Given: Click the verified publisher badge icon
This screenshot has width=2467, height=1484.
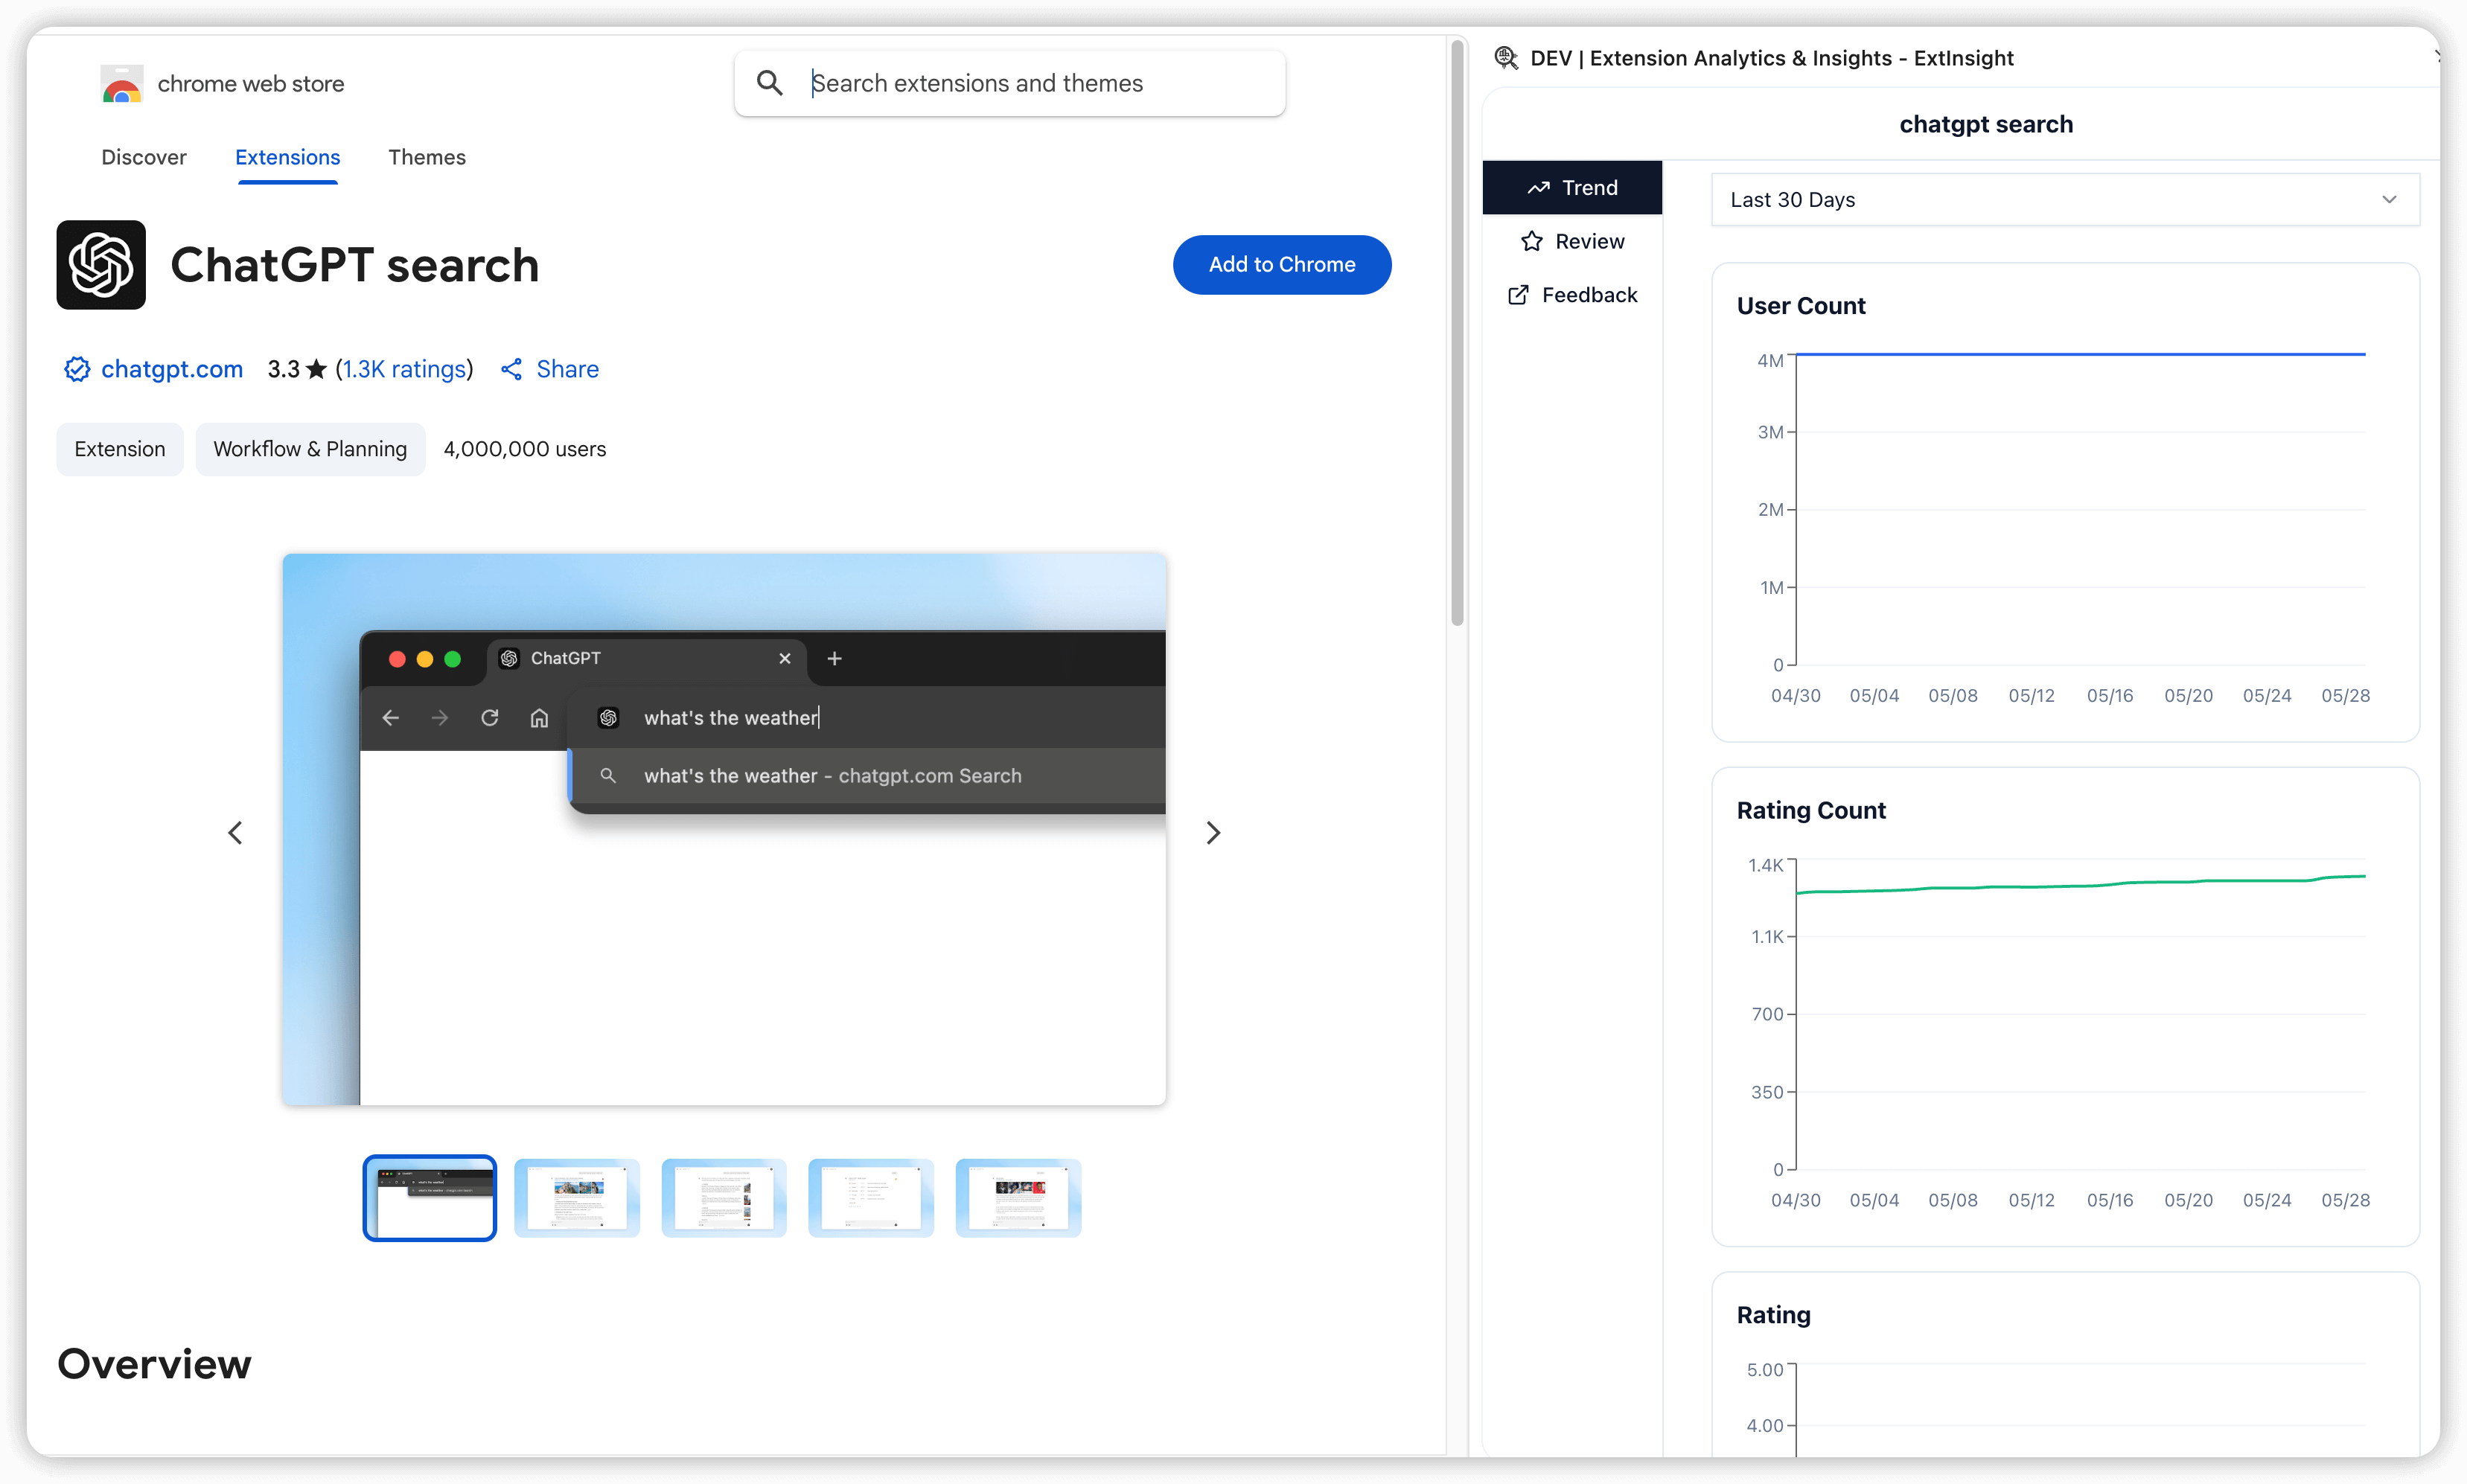Looking at the screenshot, I should click(x=77, y=369).
